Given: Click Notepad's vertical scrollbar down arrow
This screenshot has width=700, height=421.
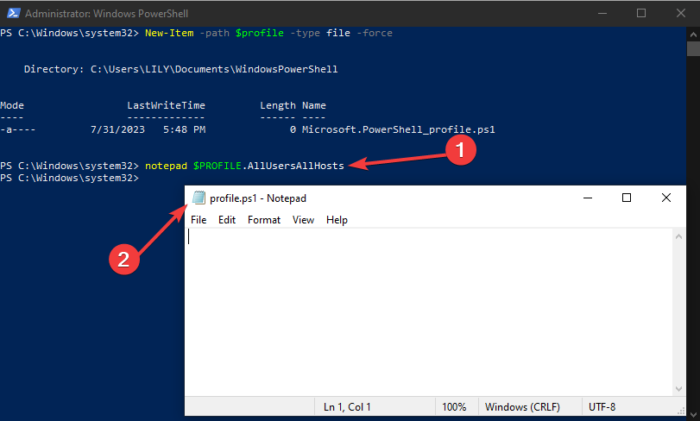Looking at the screenshot, I should pyautogui.click(x=679, y=388).
